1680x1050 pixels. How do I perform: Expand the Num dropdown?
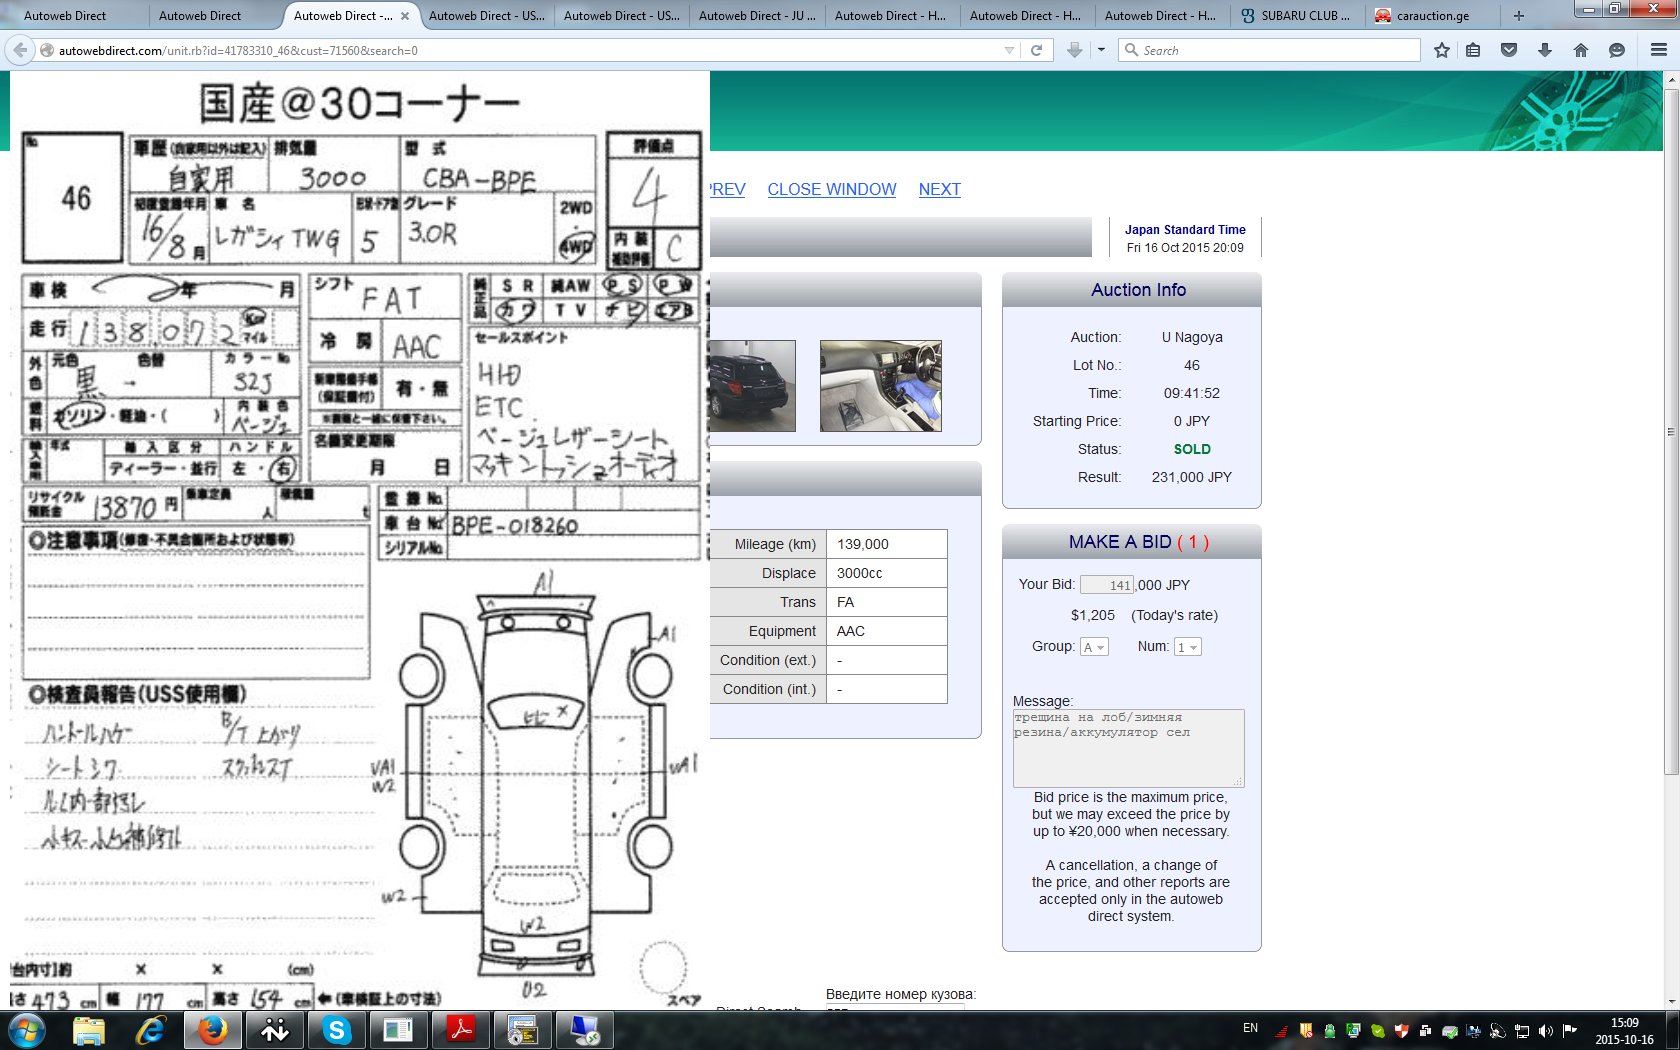[1187, 647]
